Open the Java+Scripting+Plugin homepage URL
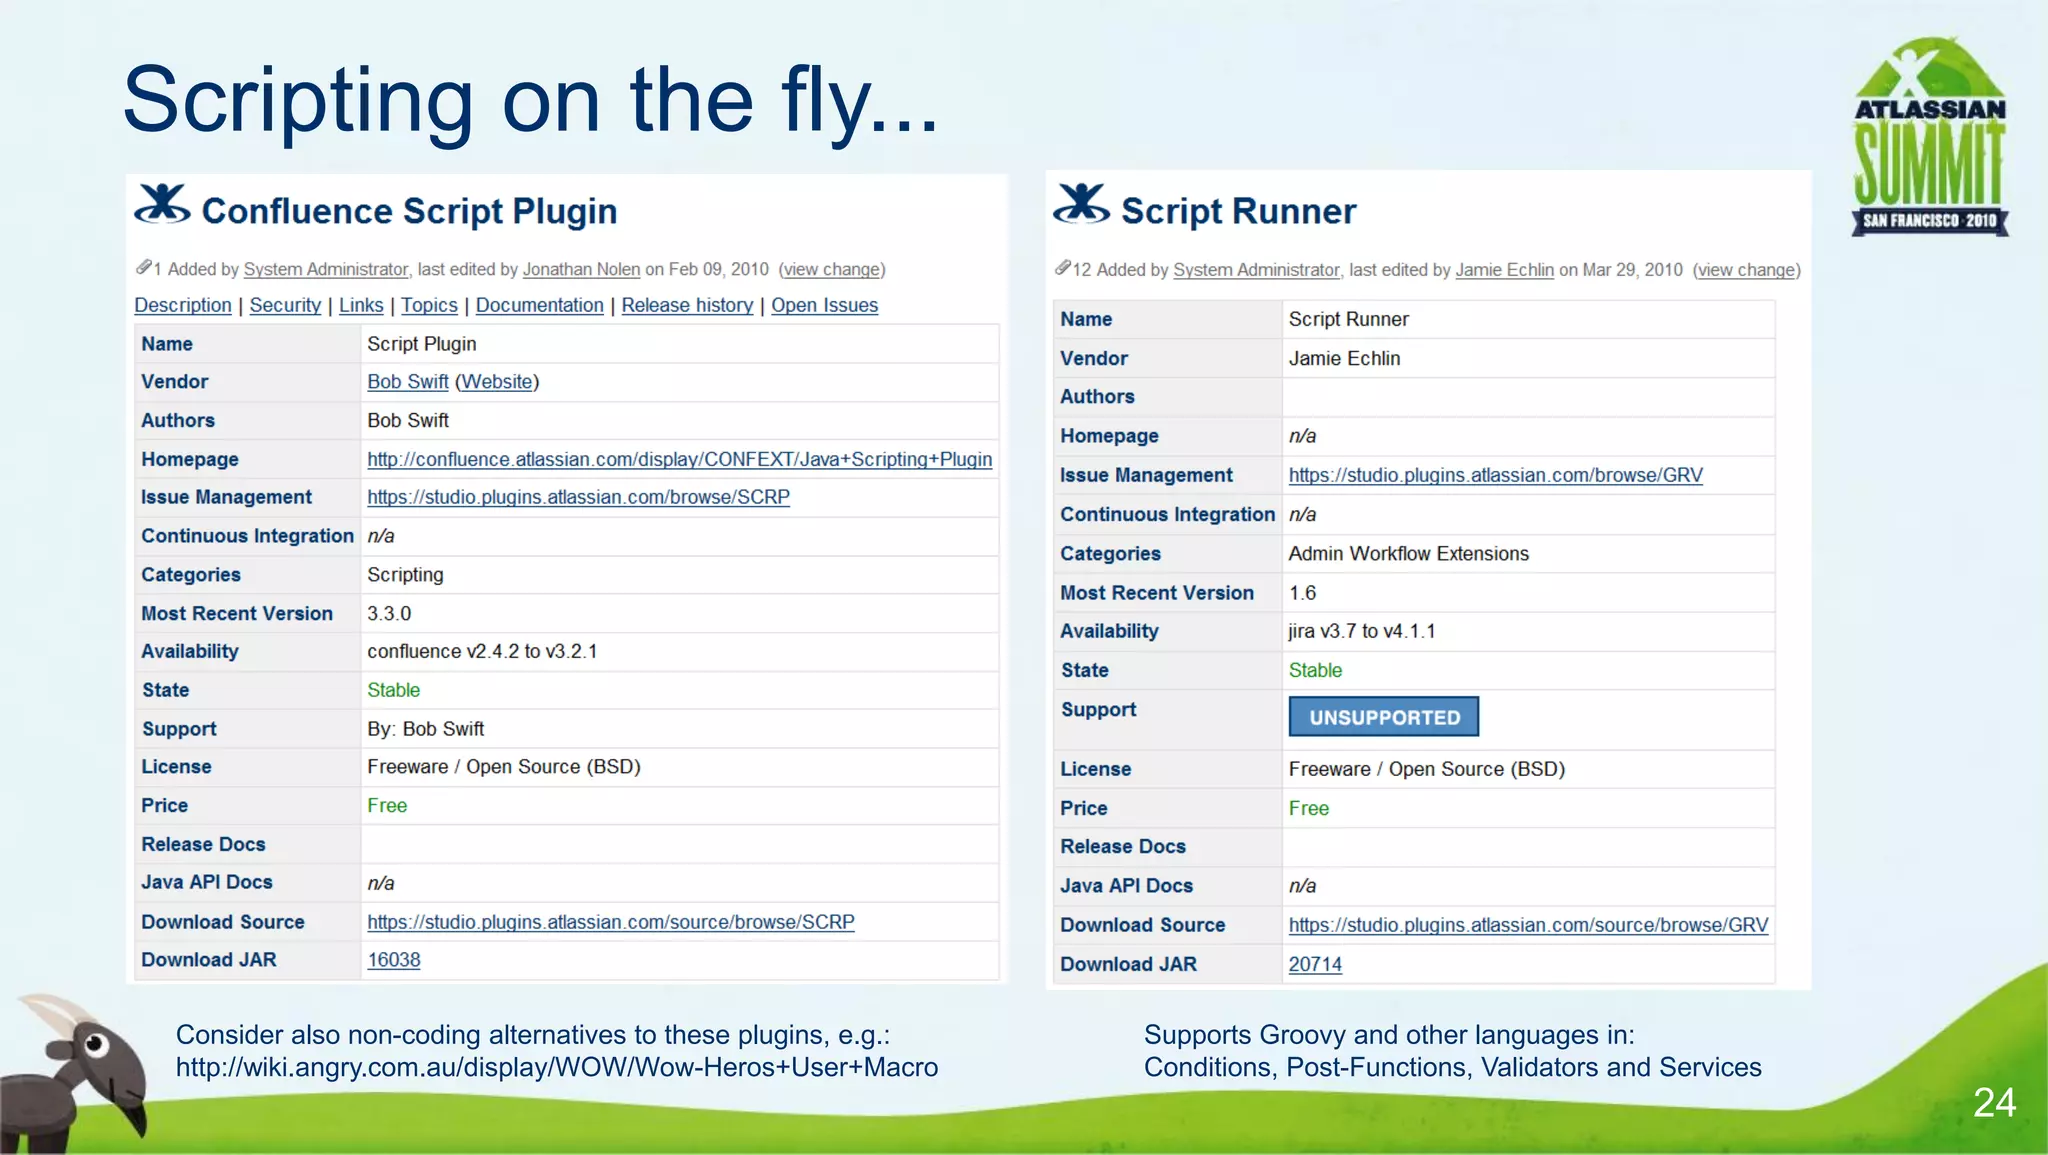 coord(679,460)
